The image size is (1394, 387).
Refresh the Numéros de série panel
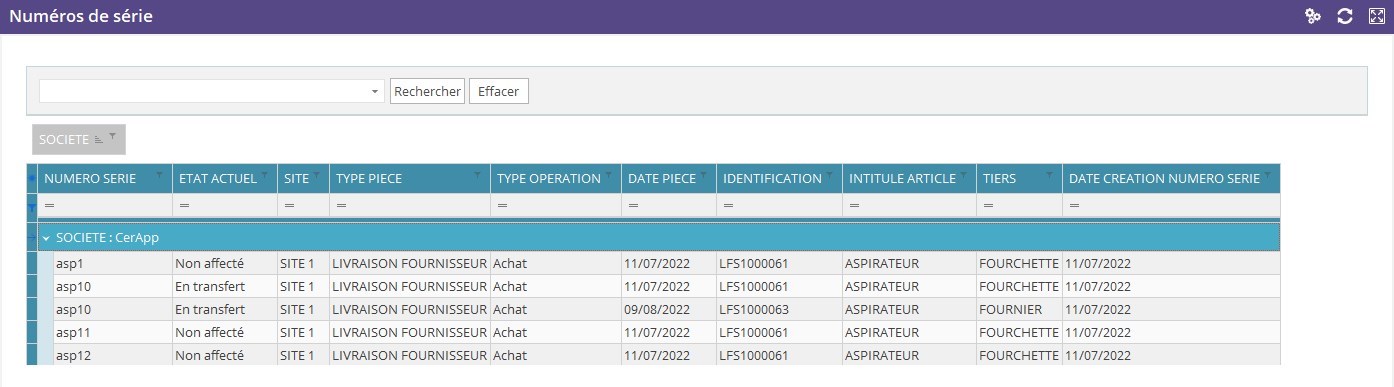pos(1345,16)
